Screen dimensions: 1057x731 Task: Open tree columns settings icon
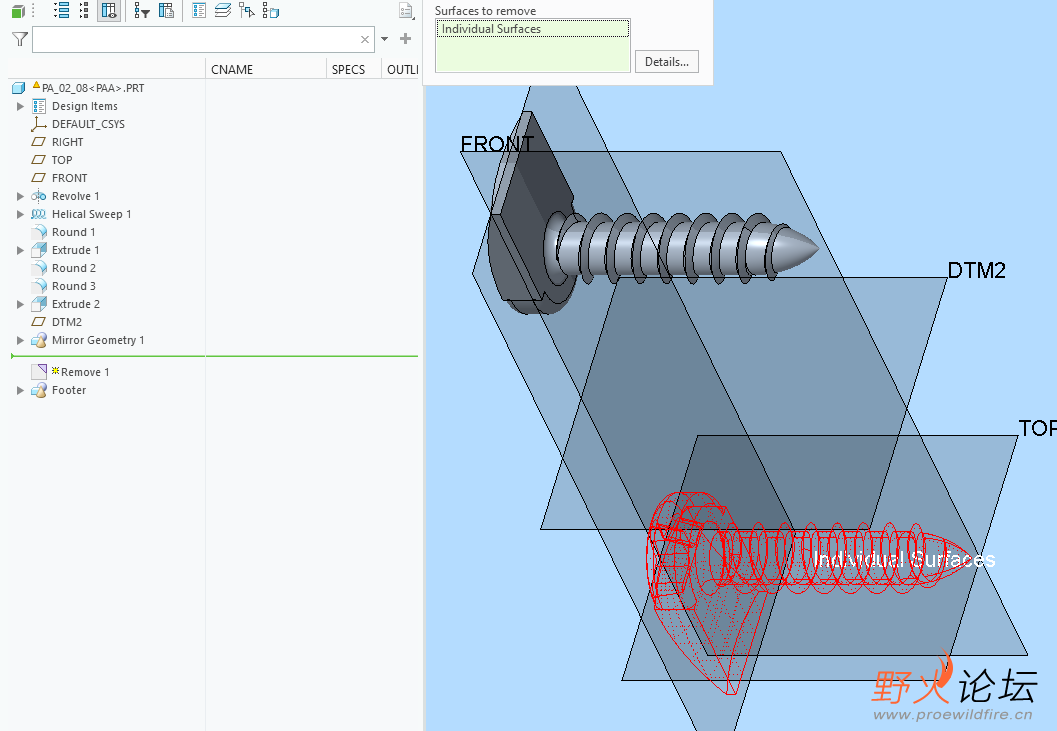coord(166,10)
